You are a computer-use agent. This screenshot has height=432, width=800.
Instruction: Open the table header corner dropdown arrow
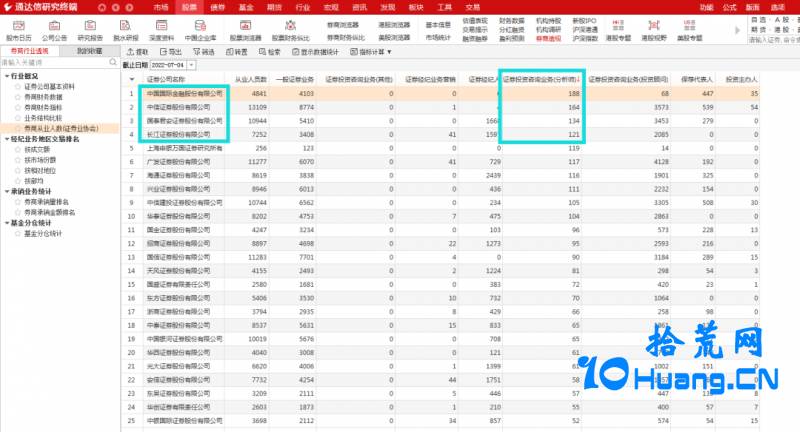pos(132,80)
